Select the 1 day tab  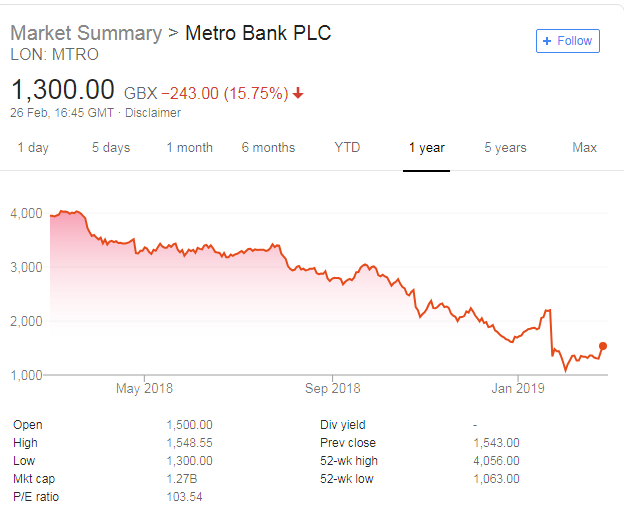click(x=33, y=148)
